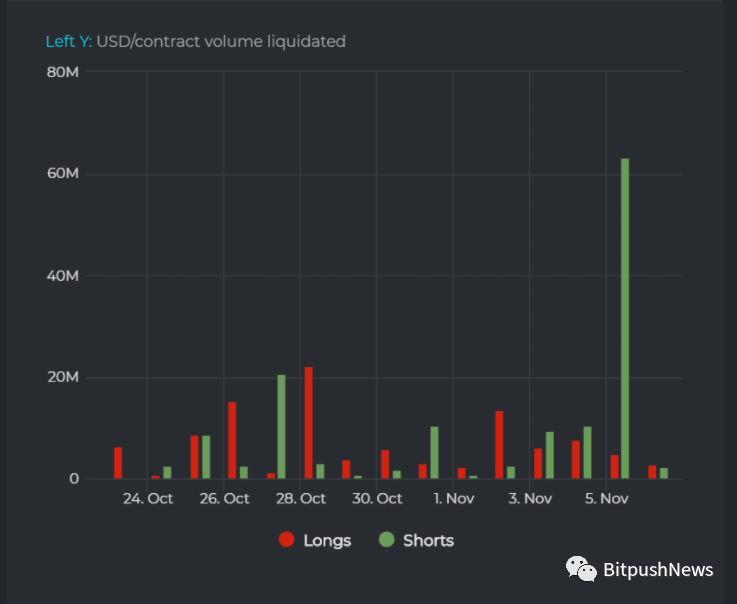The height and width of the screenshot is (604, 737).
Task: Click the WeChat logo icon
Action: coord(581,569)
